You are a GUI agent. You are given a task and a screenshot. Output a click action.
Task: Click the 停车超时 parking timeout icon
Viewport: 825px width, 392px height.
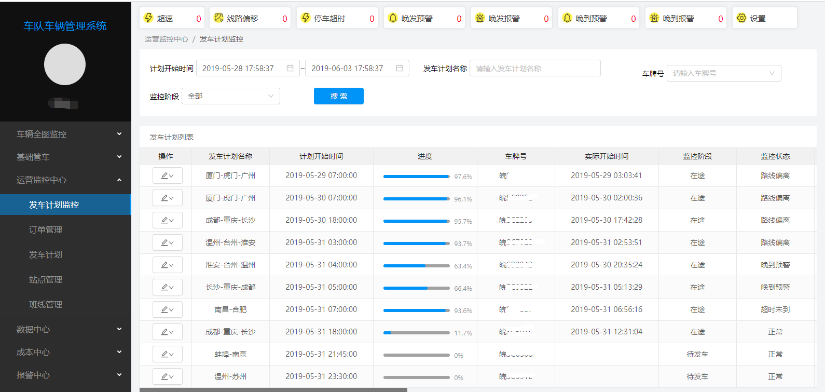pyautogui.click(x=305, y=18)
